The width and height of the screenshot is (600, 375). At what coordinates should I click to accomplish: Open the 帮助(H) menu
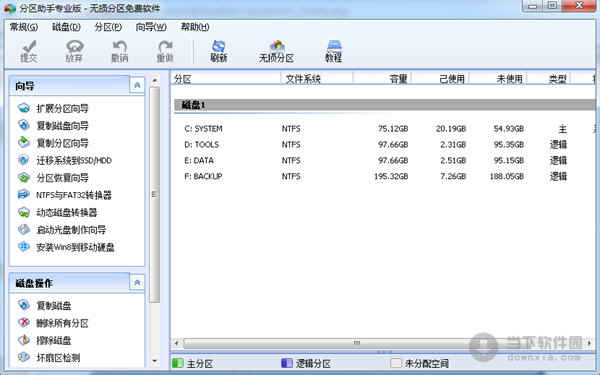195,27
